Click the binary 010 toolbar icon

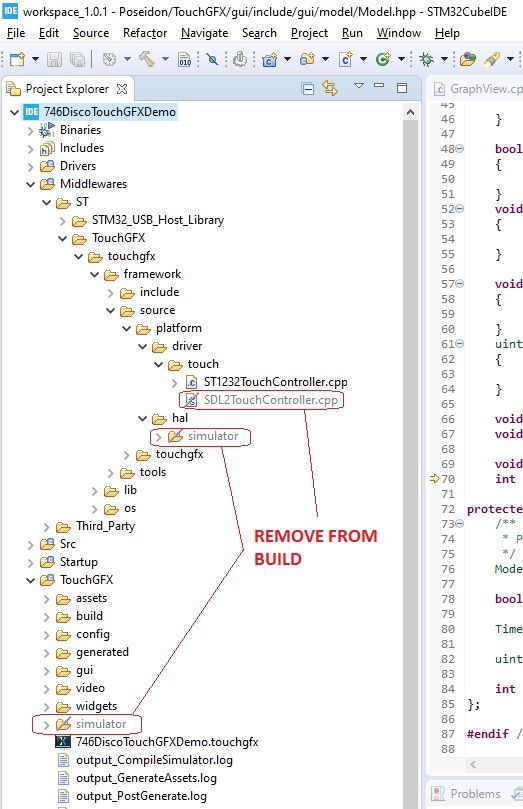(185, 60)
